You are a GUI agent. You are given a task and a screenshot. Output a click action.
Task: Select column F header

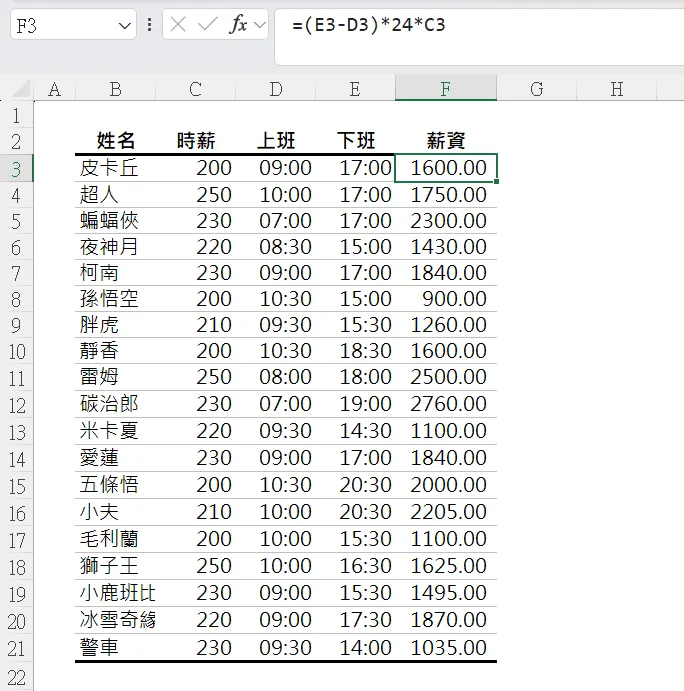pos(446,87)
